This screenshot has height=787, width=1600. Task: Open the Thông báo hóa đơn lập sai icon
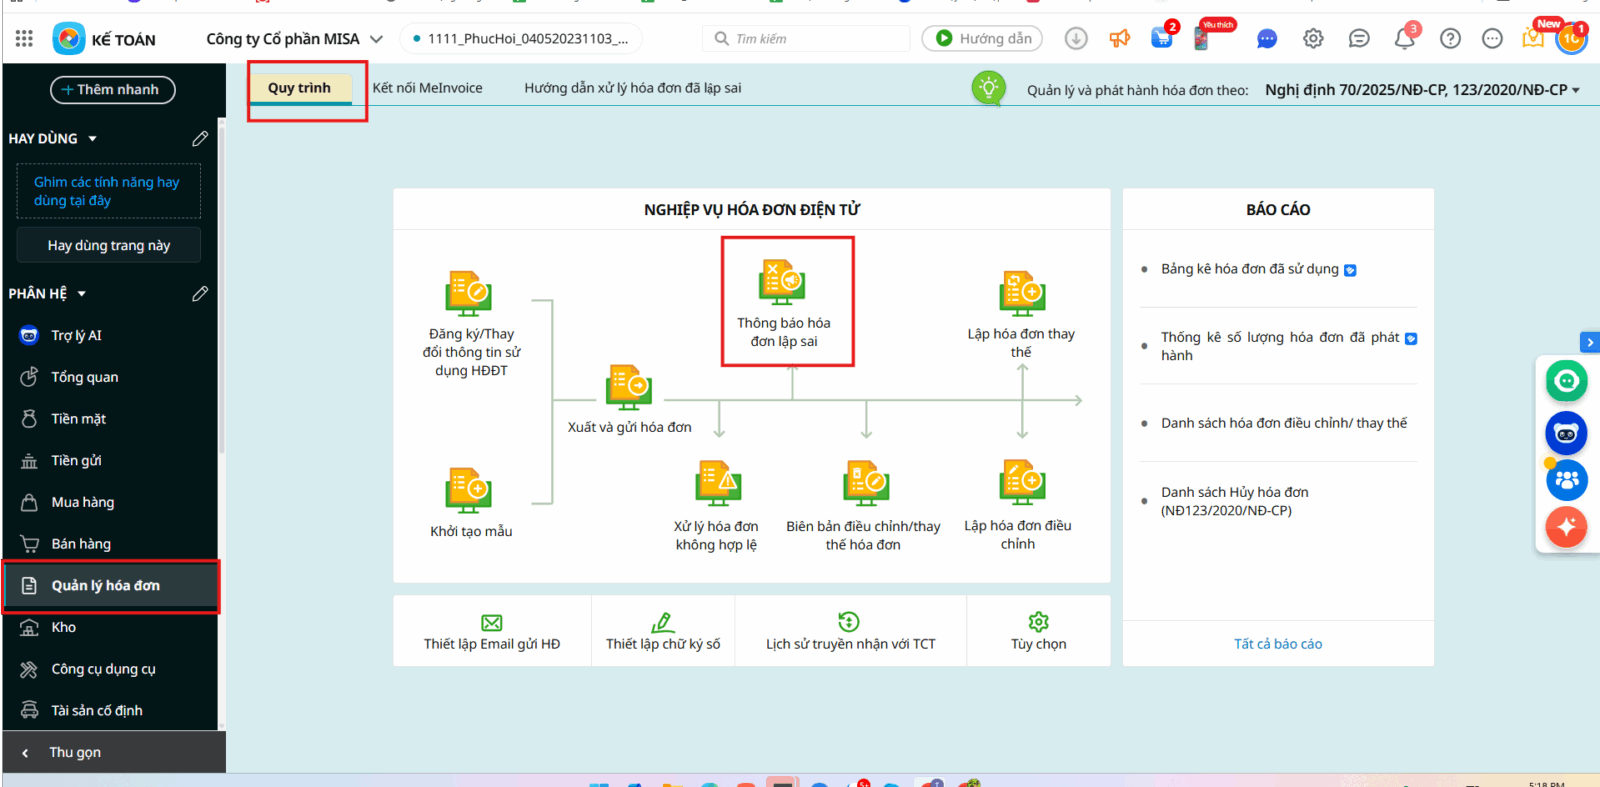click(783, 282)
